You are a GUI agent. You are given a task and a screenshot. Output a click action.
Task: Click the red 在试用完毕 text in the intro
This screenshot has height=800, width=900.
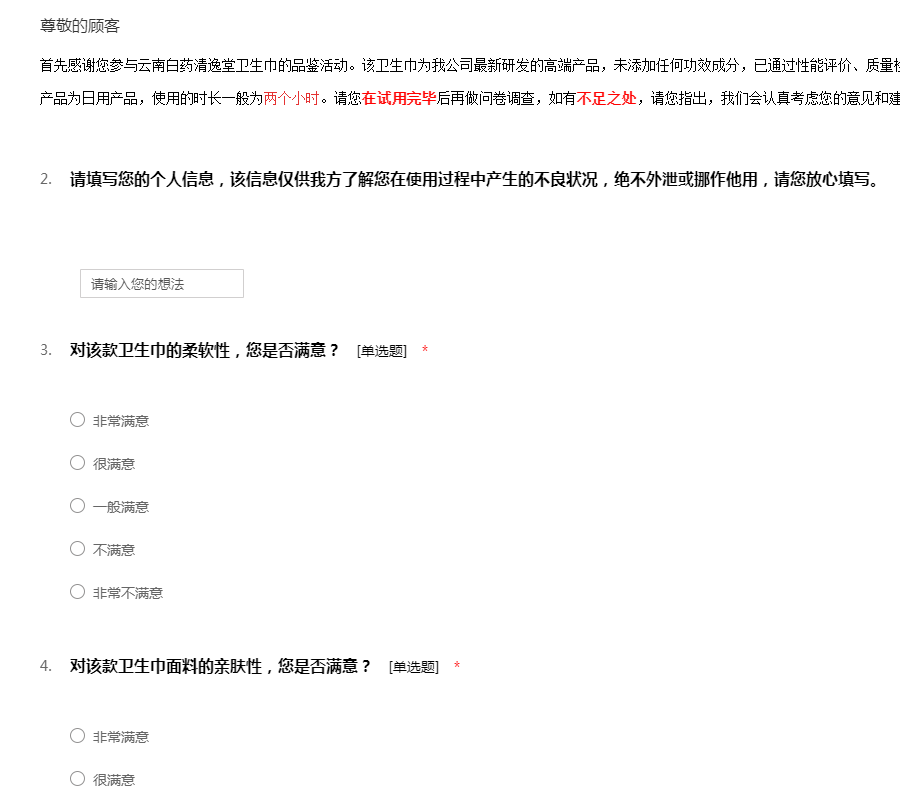click(x=399, y=99)
